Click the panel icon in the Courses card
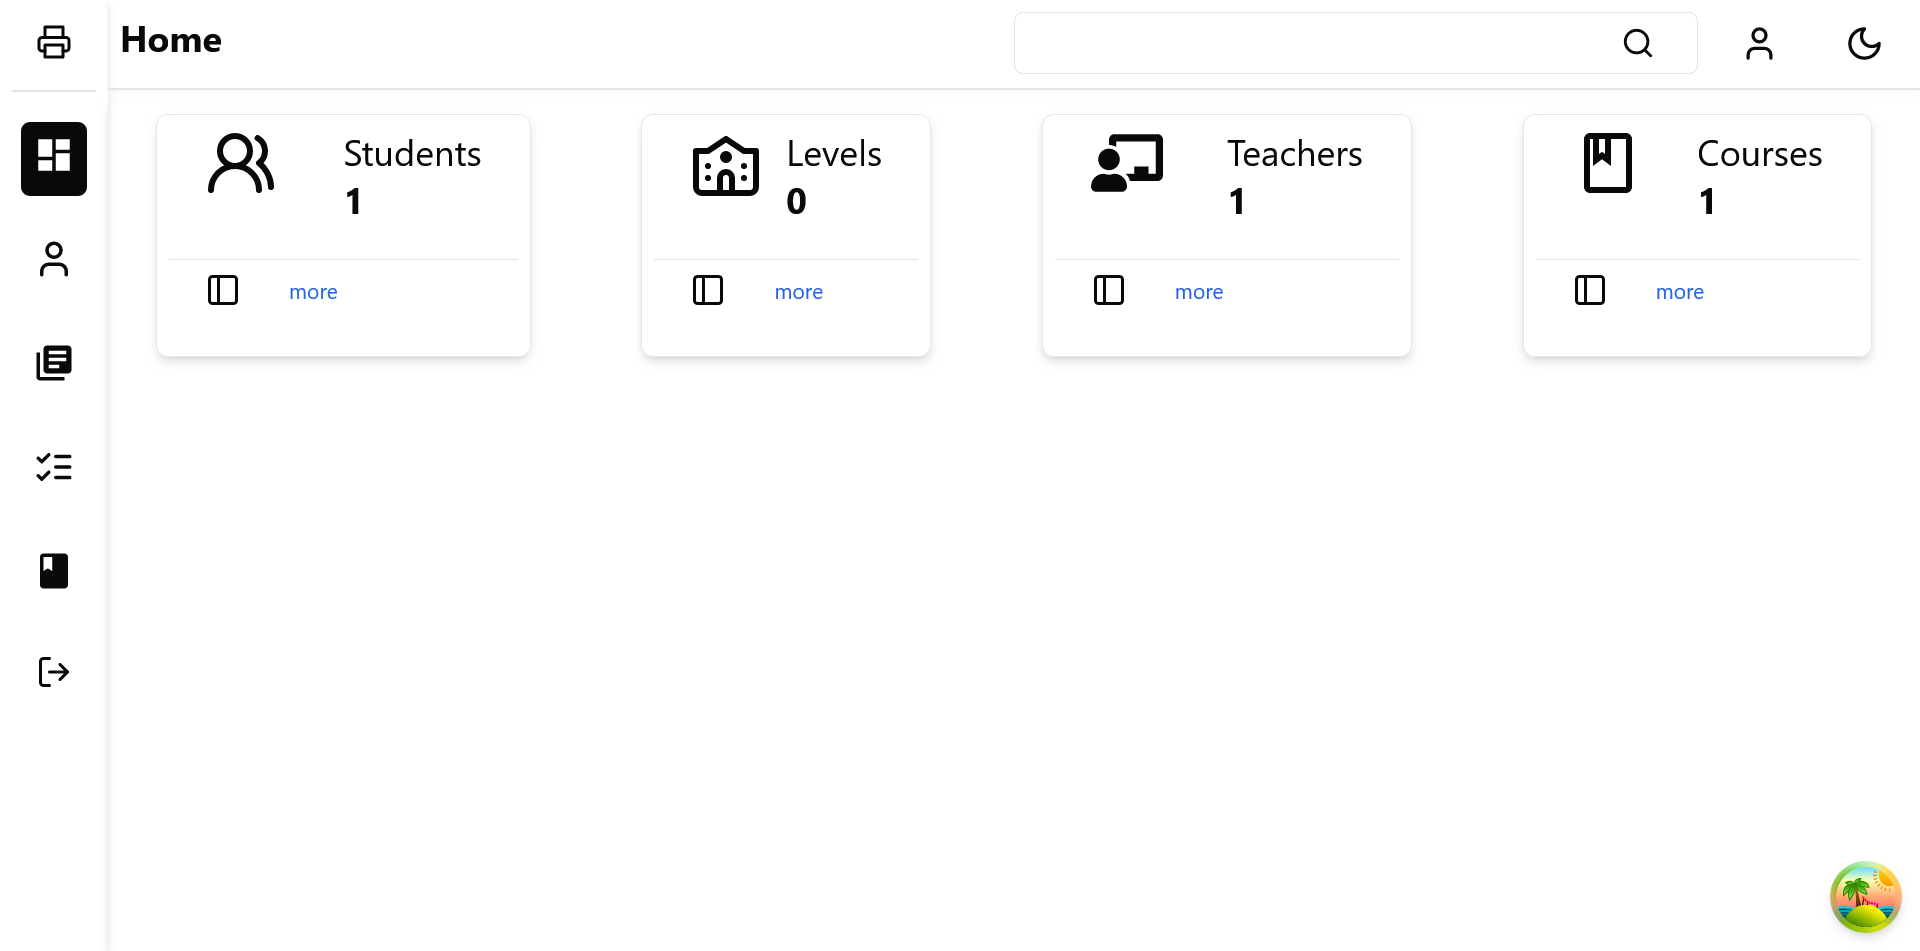The width and height of the screenshot is (1920, 951). tap(1590, 290)
